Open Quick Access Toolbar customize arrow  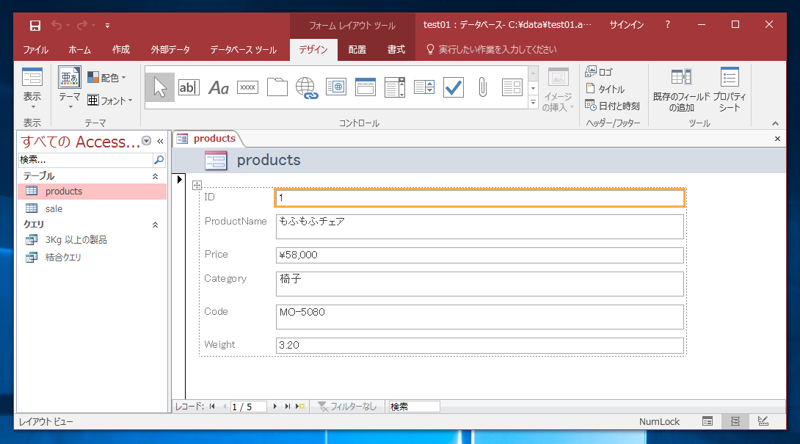pos(107,25)
